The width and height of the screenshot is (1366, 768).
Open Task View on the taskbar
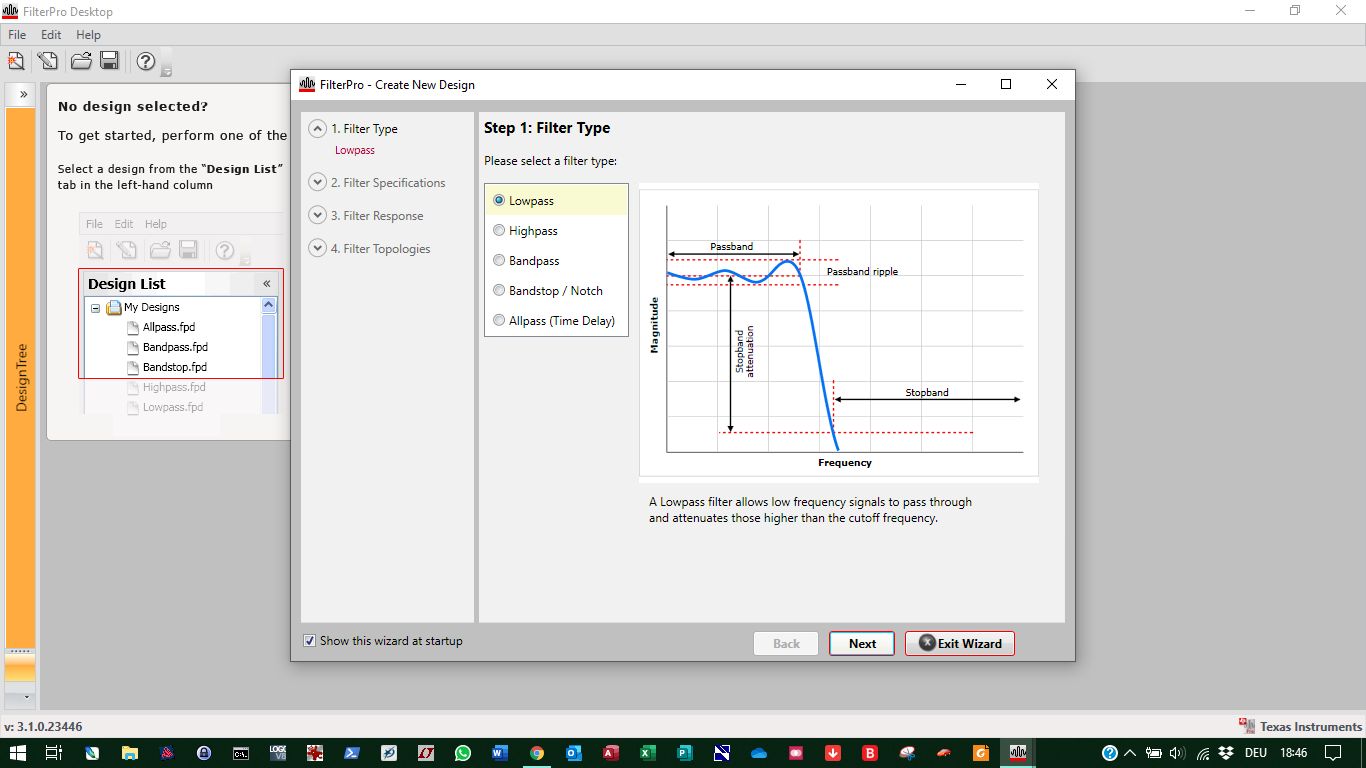pos(54,753)
